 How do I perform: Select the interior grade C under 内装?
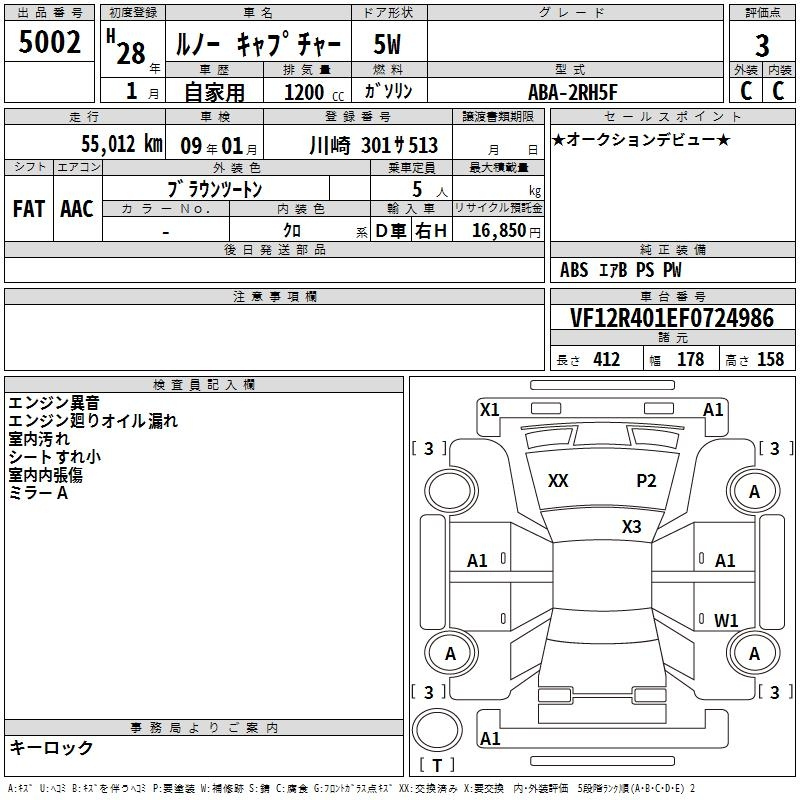coord(778,91)
